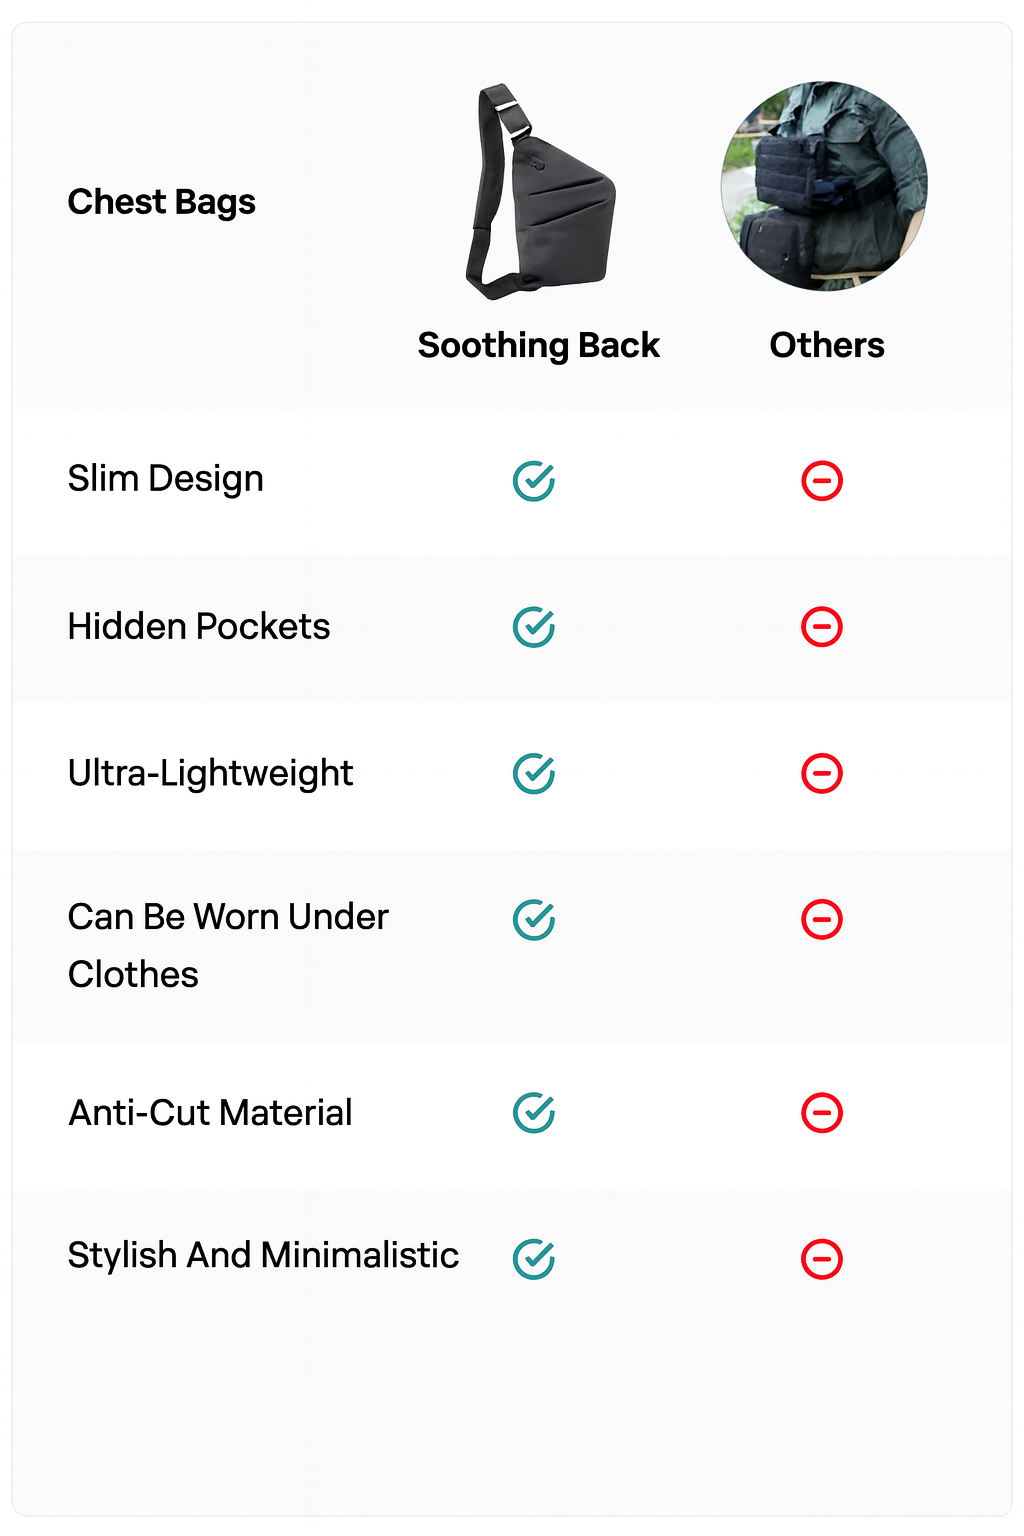This screenshot has height=1536, width=1024.
Task: Click the Anti-Cut Material green checkmark icon
Action: (x=534, y=1113)
